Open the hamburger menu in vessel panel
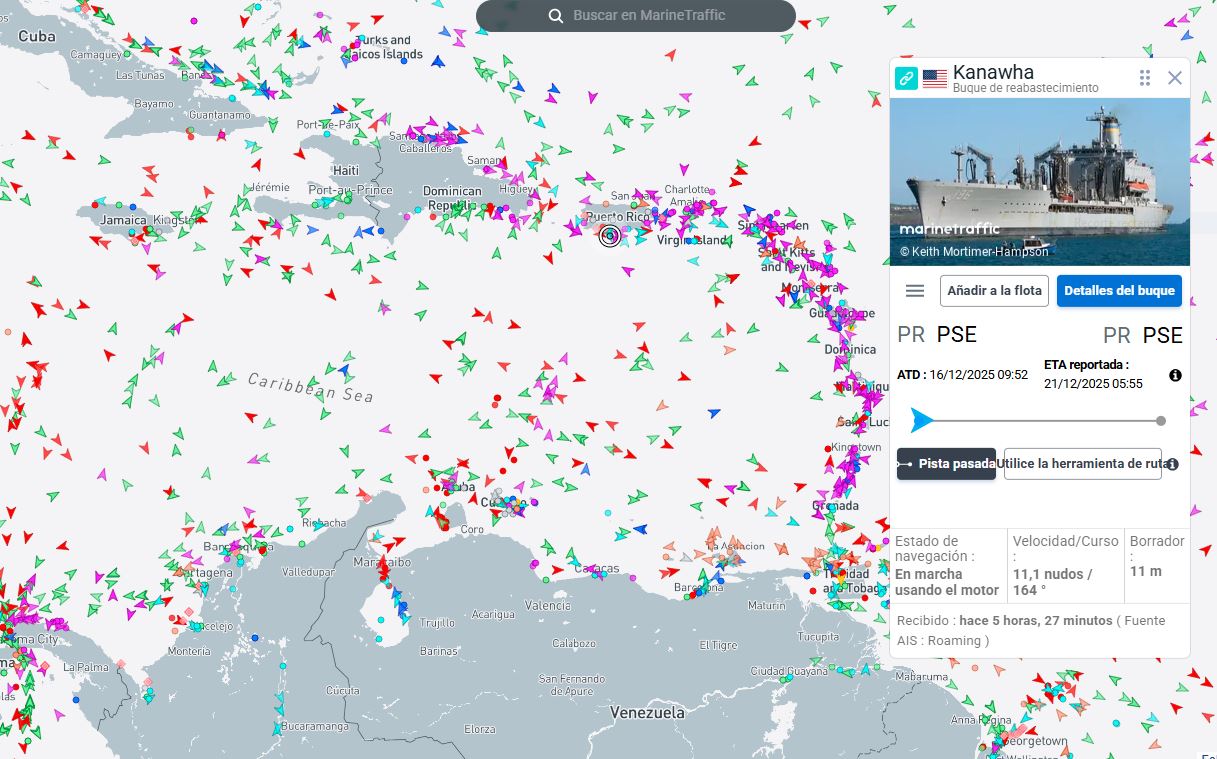This screenshot has width=1217, height=759. 914,291
